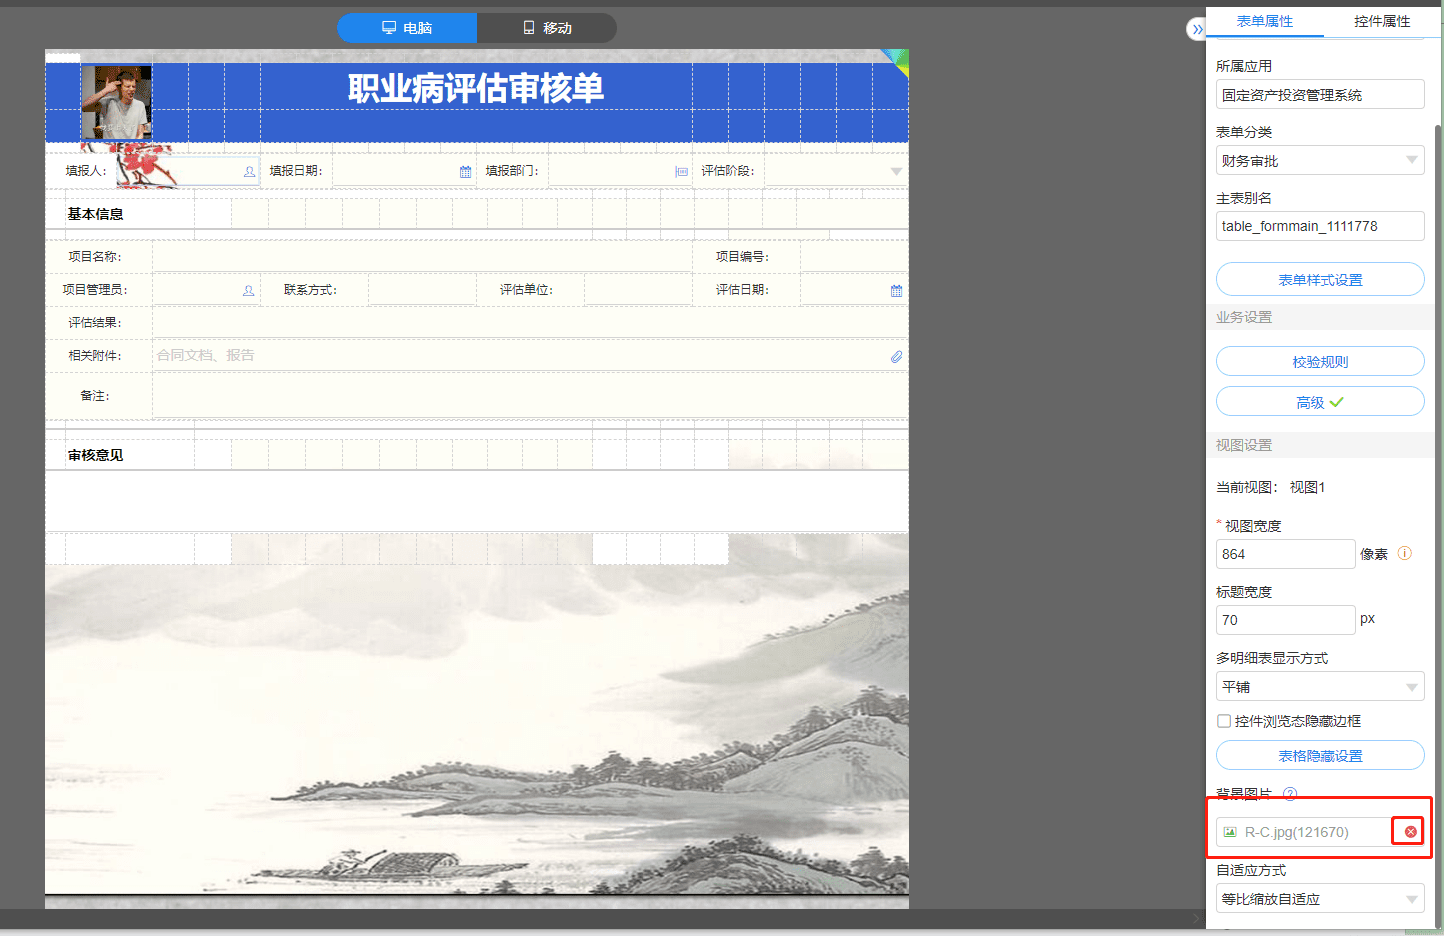Click the 相关附件 field placeholder text

point(206,355)
